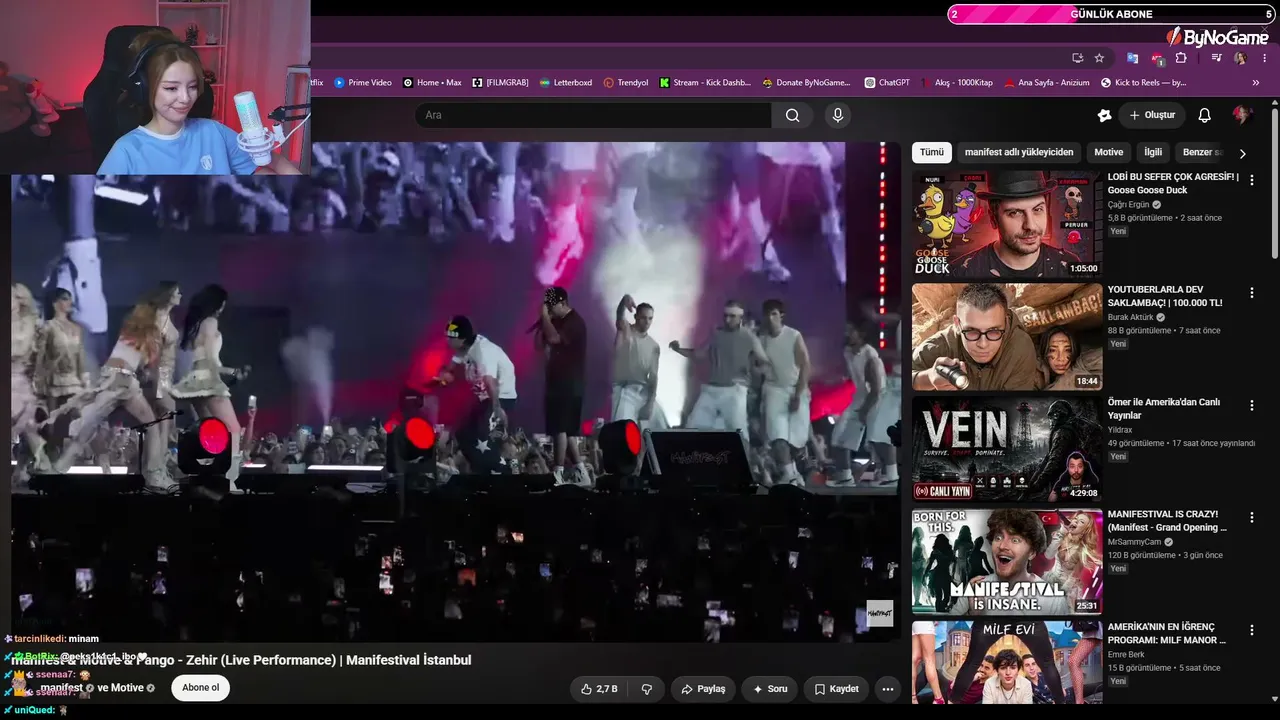Open YouTube notifications bell

1204,115
